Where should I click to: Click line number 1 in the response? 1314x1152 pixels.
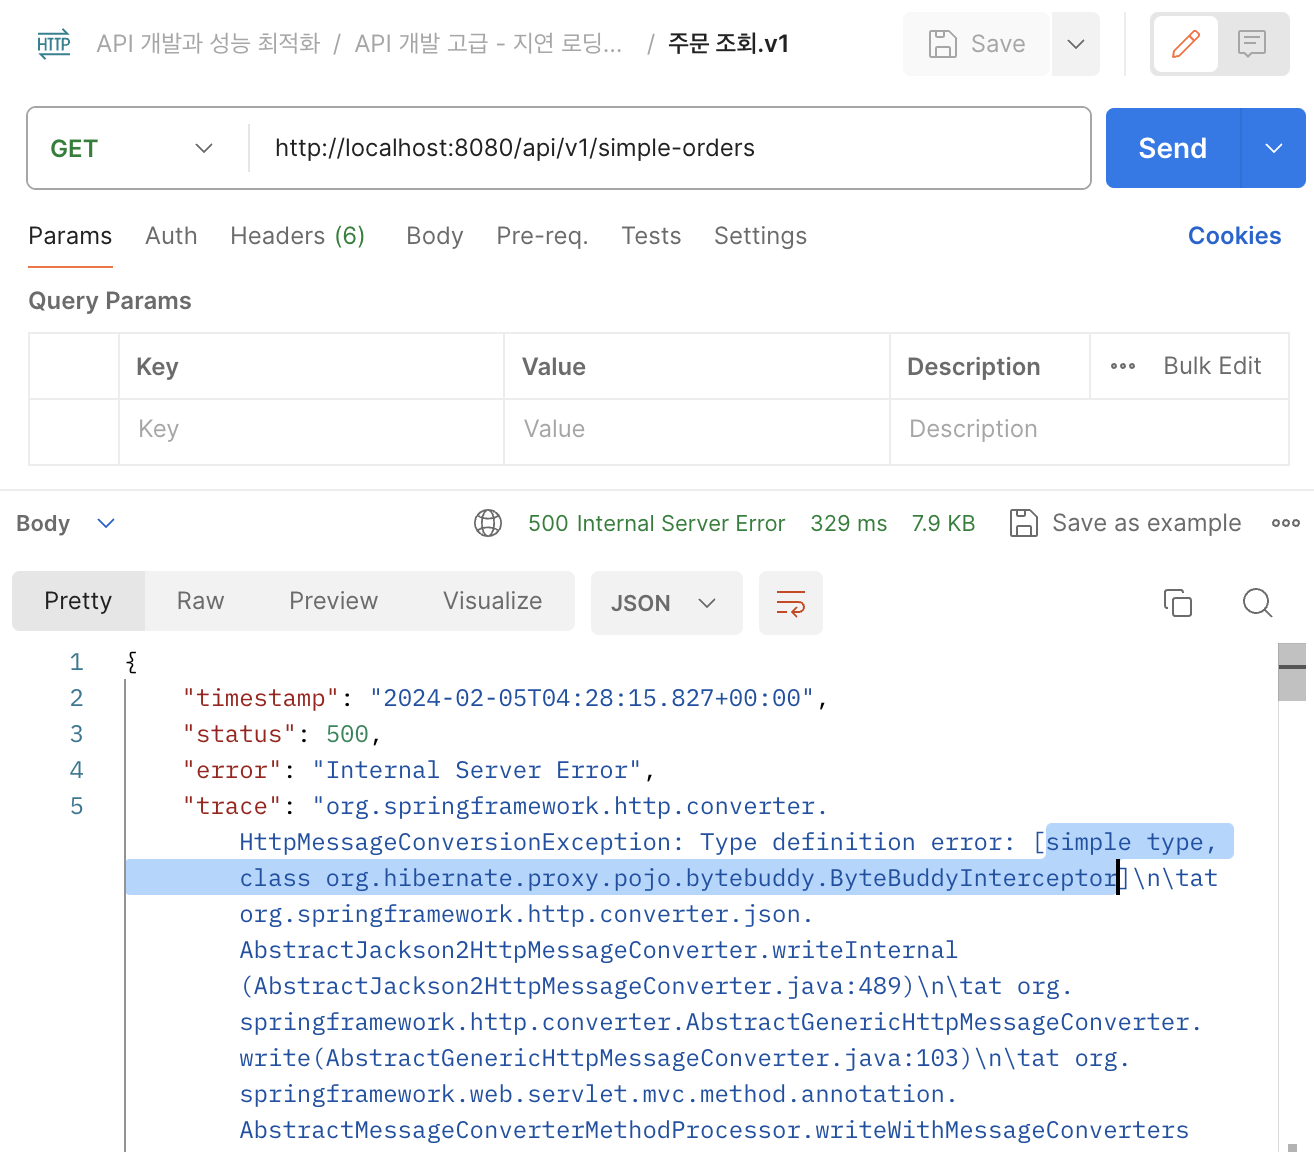pyautogui.click(x=76, y=662)
